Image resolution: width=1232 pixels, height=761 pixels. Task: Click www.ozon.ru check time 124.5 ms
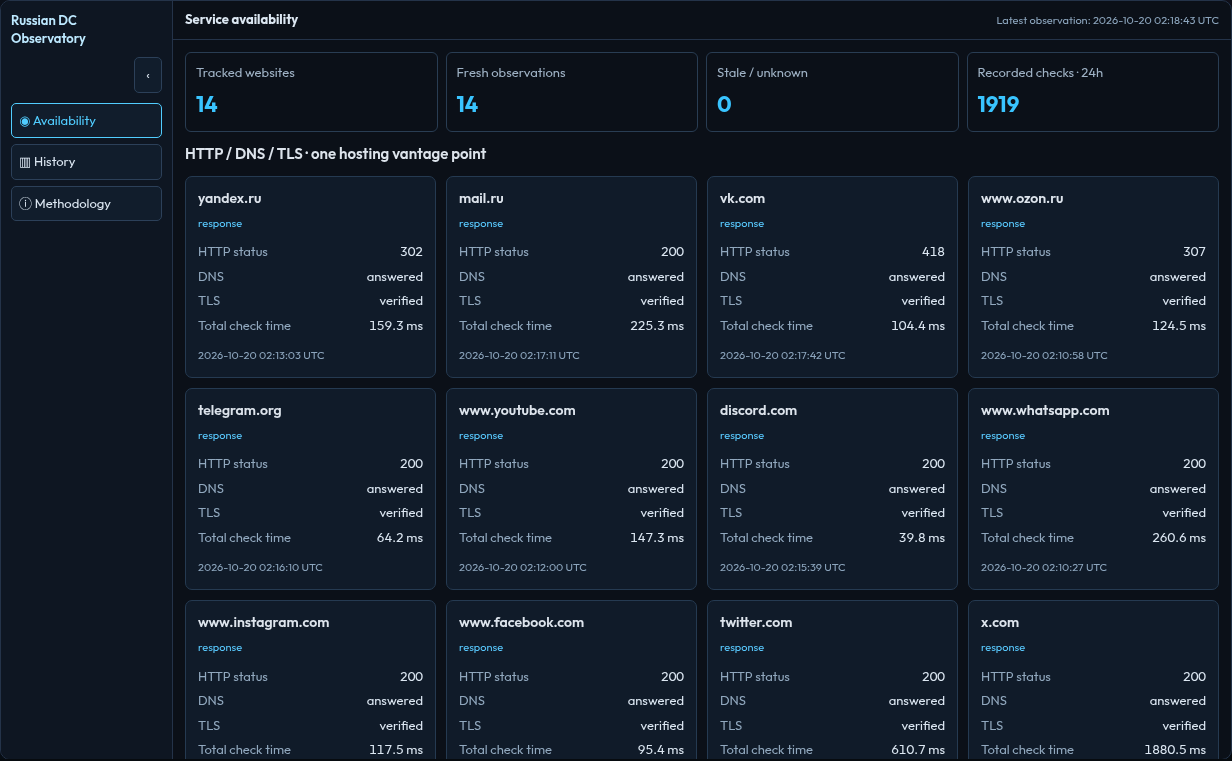(x=1179, y=326)
